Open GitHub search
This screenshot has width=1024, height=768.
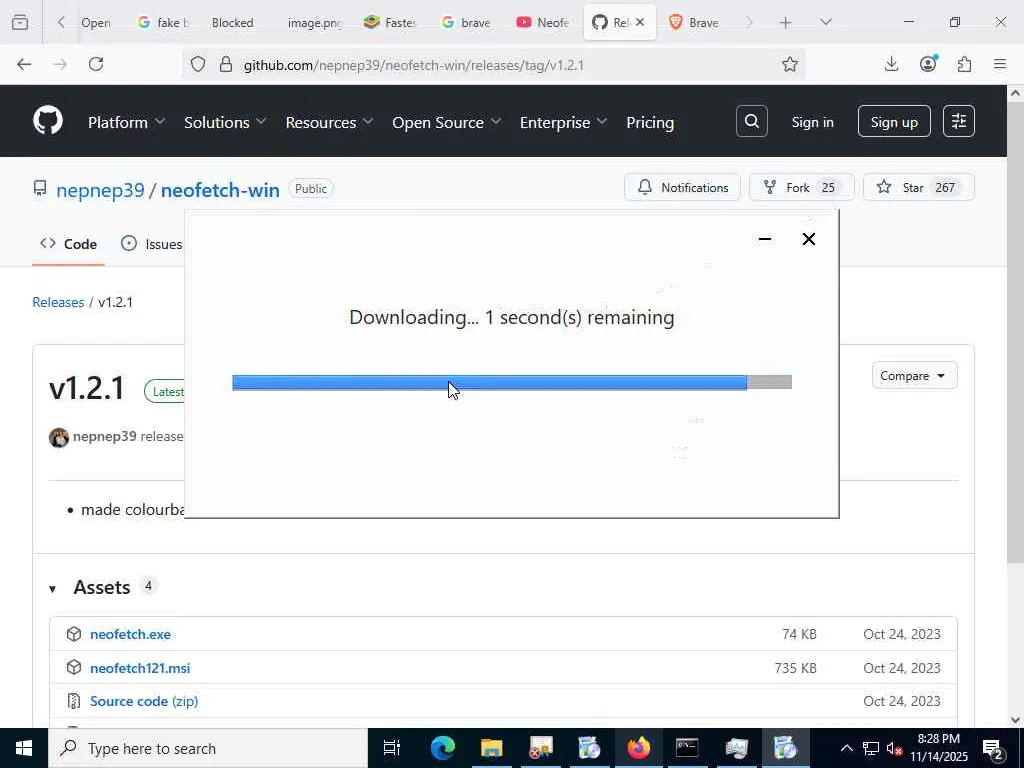click(752, 121)
